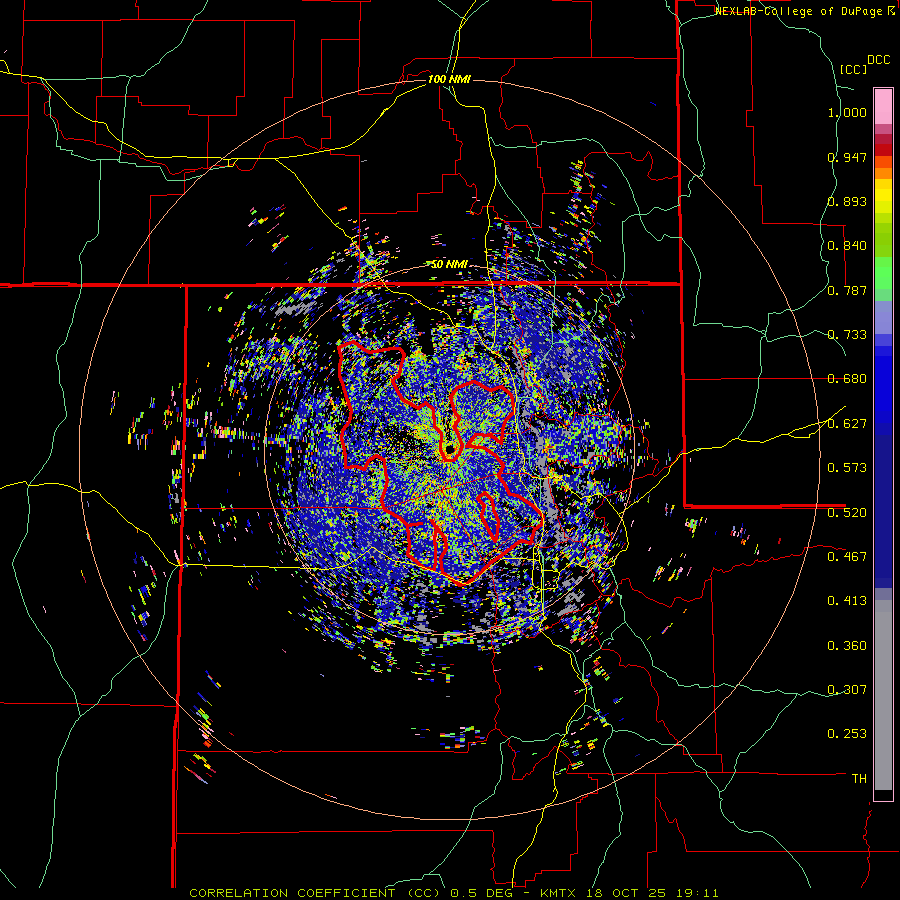Select the 0.520 scale label

click(847, 513)
